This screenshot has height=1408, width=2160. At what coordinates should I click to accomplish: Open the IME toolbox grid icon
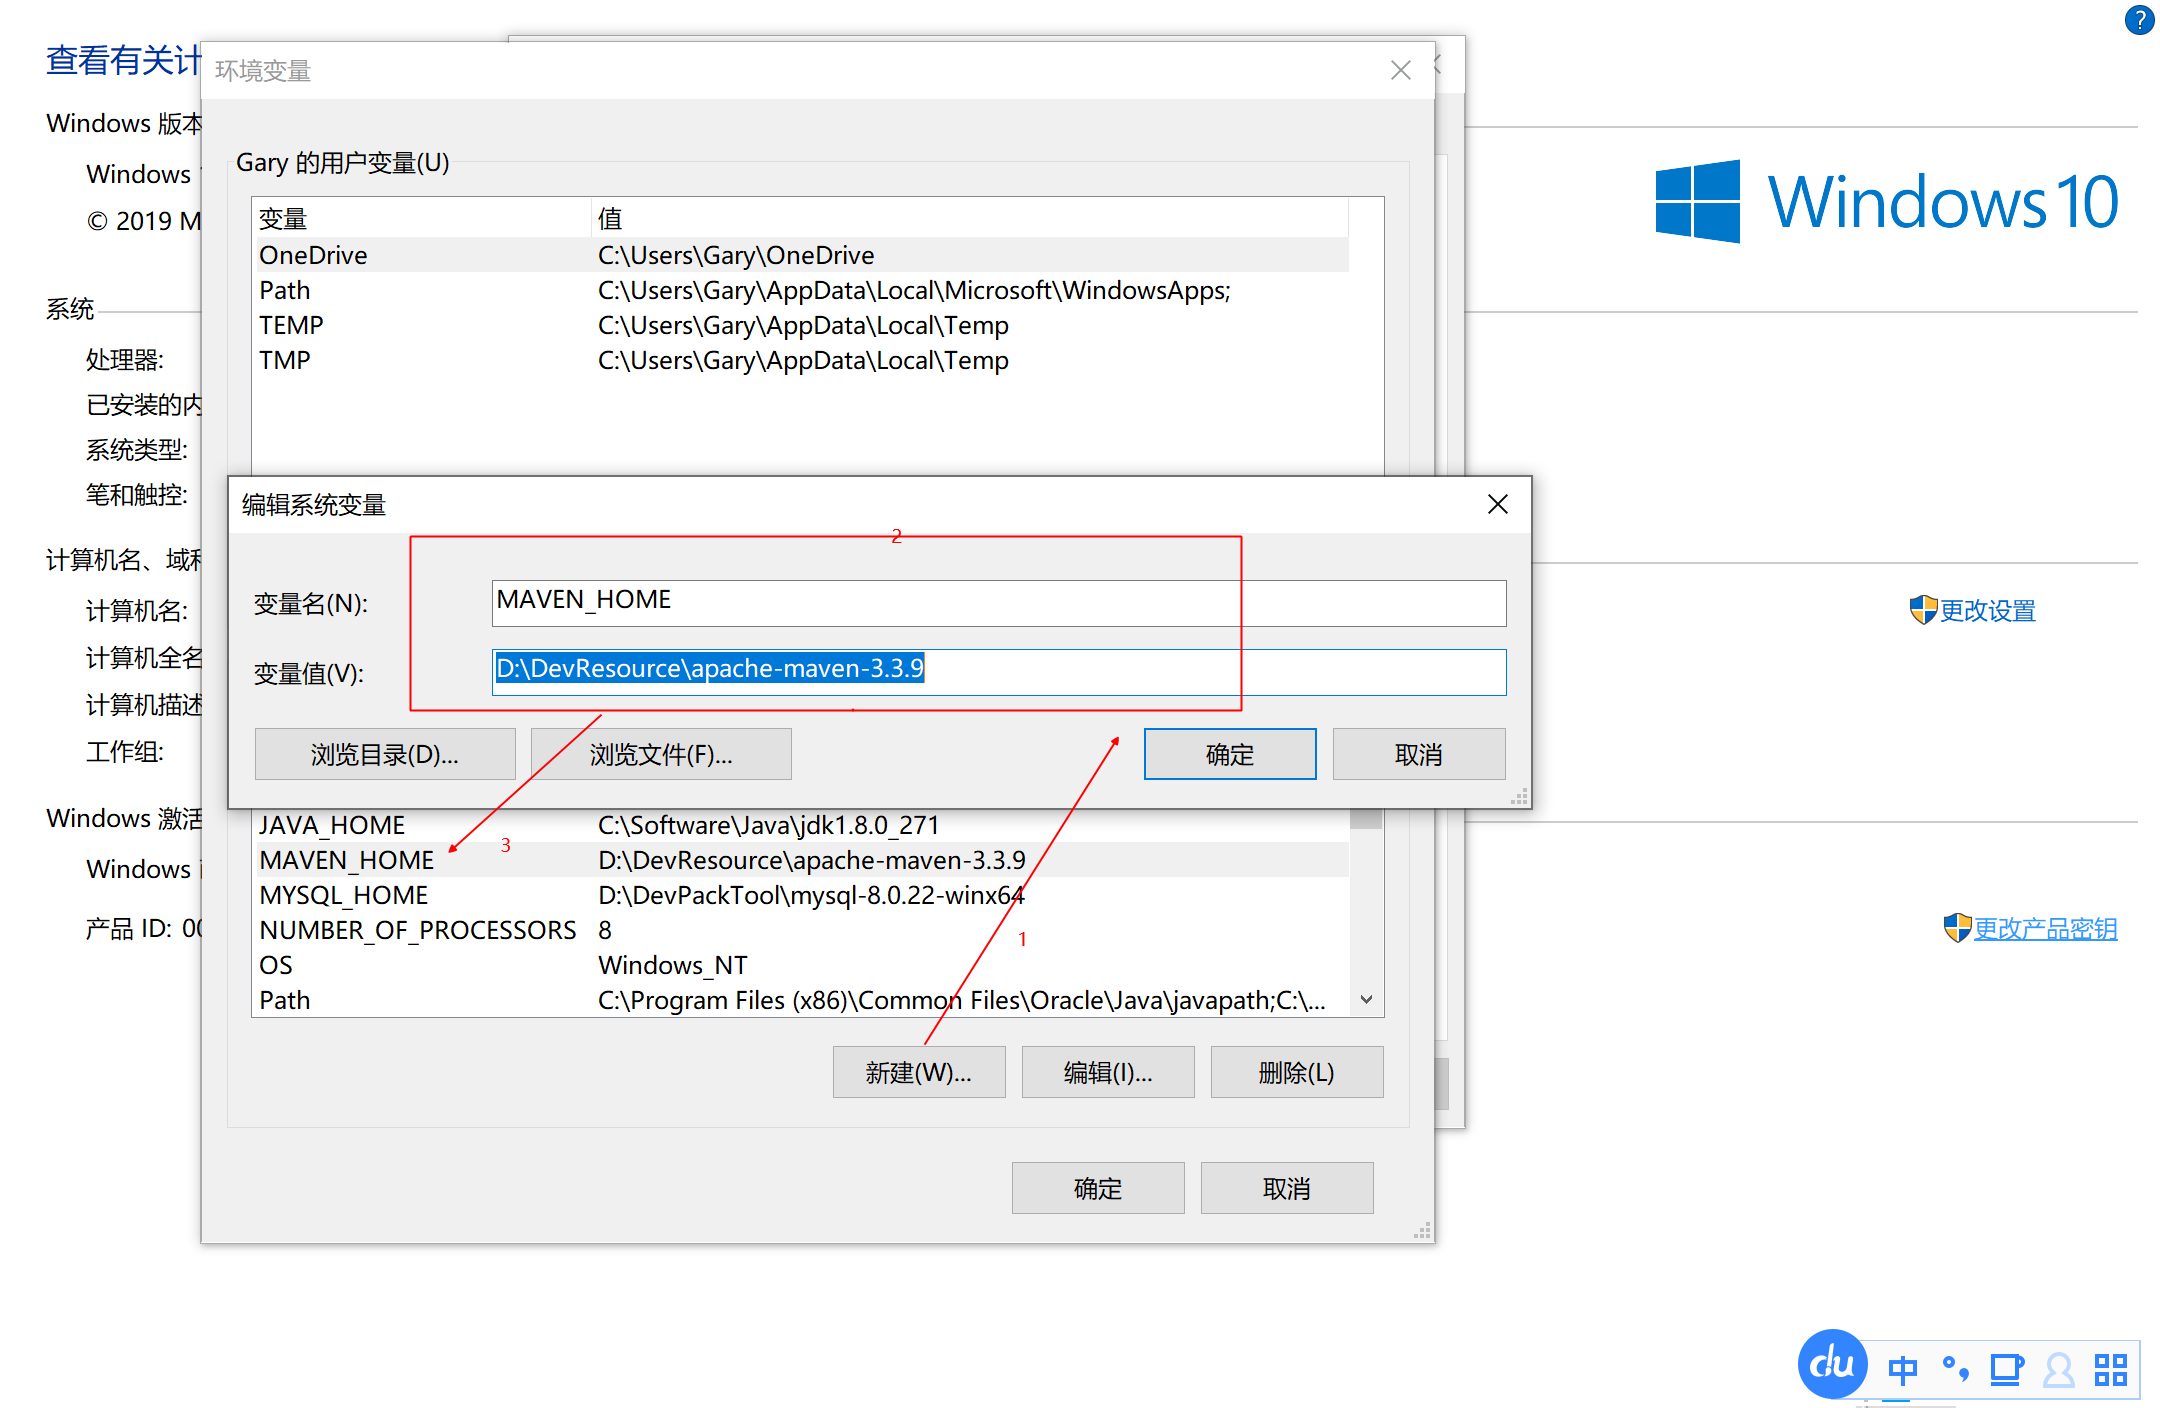tap(2110, 1369)
